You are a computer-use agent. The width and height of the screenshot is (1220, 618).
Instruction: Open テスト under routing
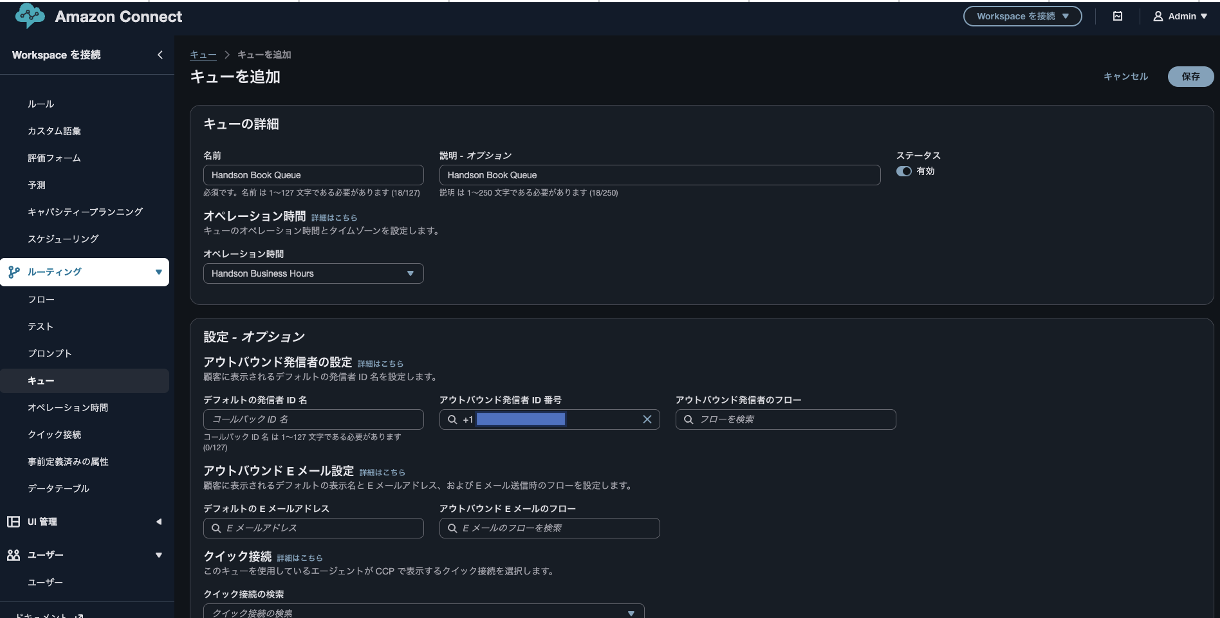(41, 327)
